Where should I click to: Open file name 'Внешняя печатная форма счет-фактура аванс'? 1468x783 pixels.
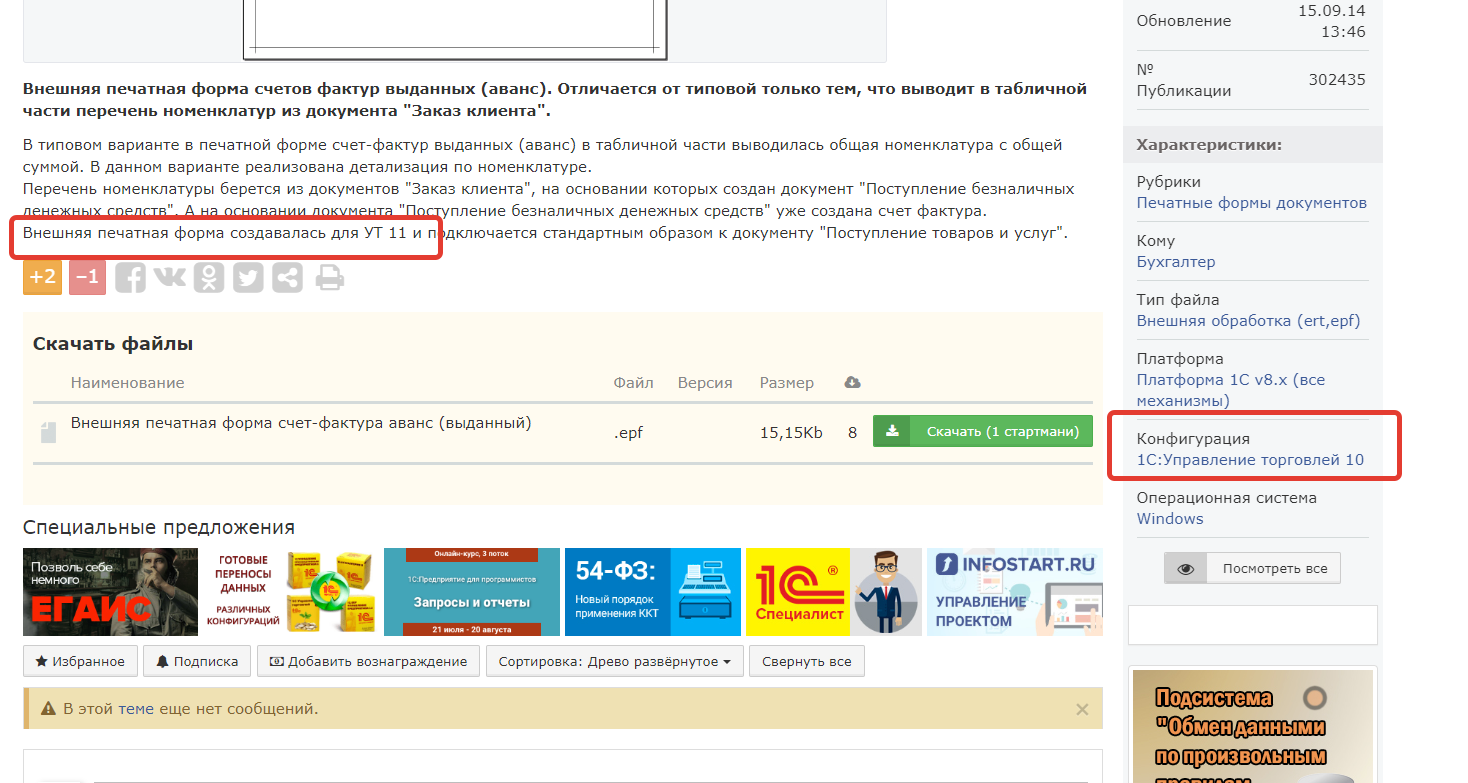(x=301, y=423)
